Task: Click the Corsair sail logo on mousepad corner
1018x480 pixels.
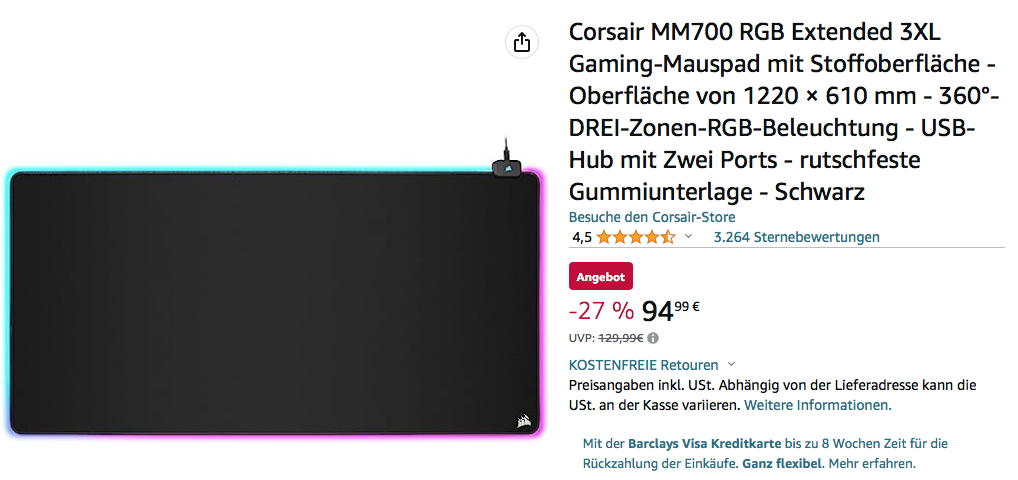Action: 524,420
